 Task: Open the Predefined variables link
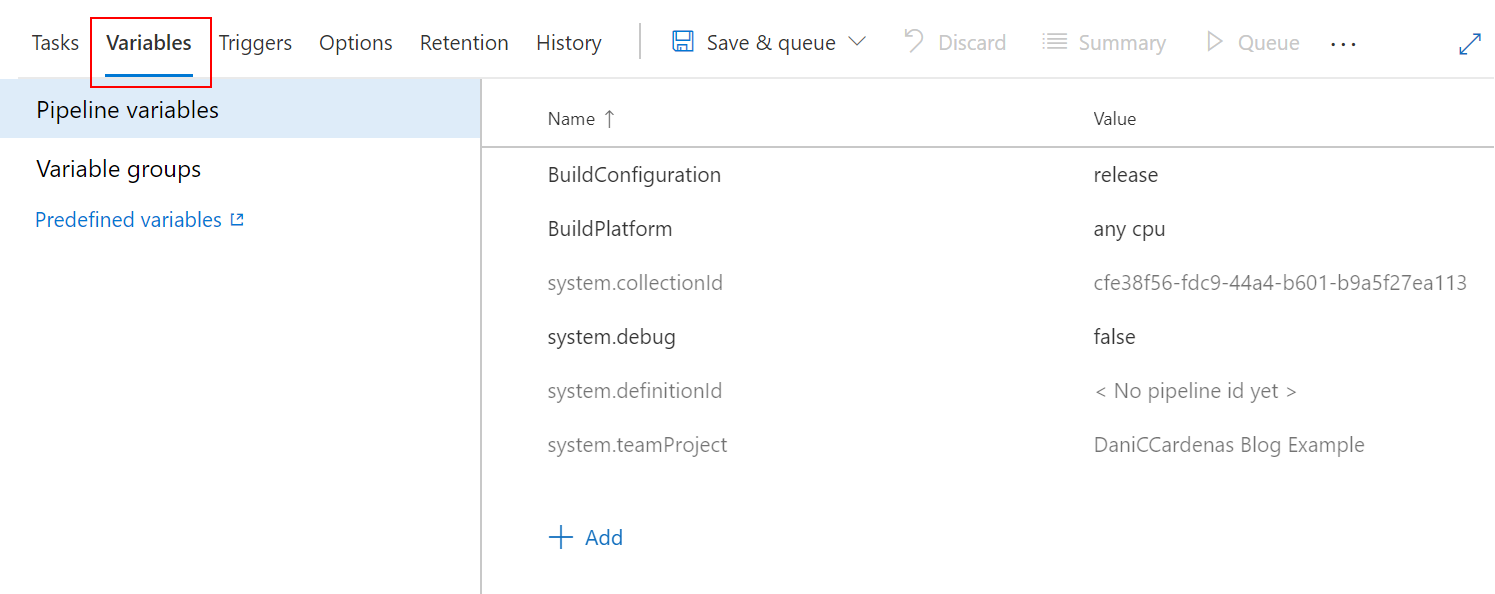[128, 219]
